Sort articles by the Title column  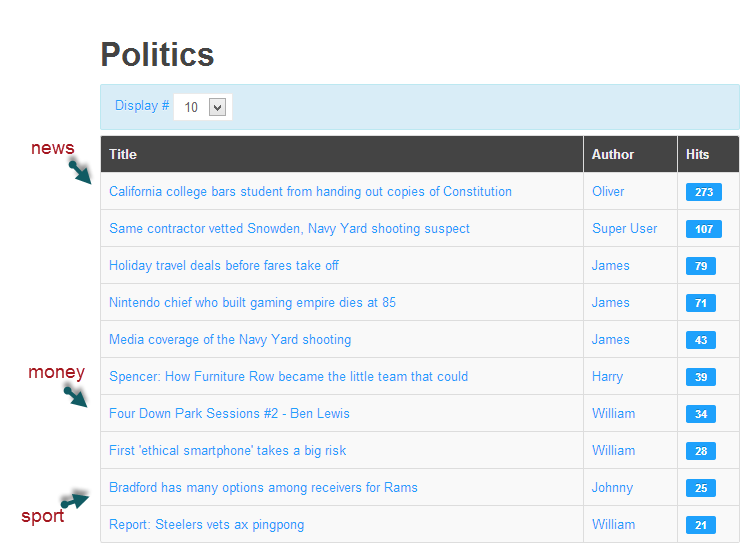(x=123, y=154)
